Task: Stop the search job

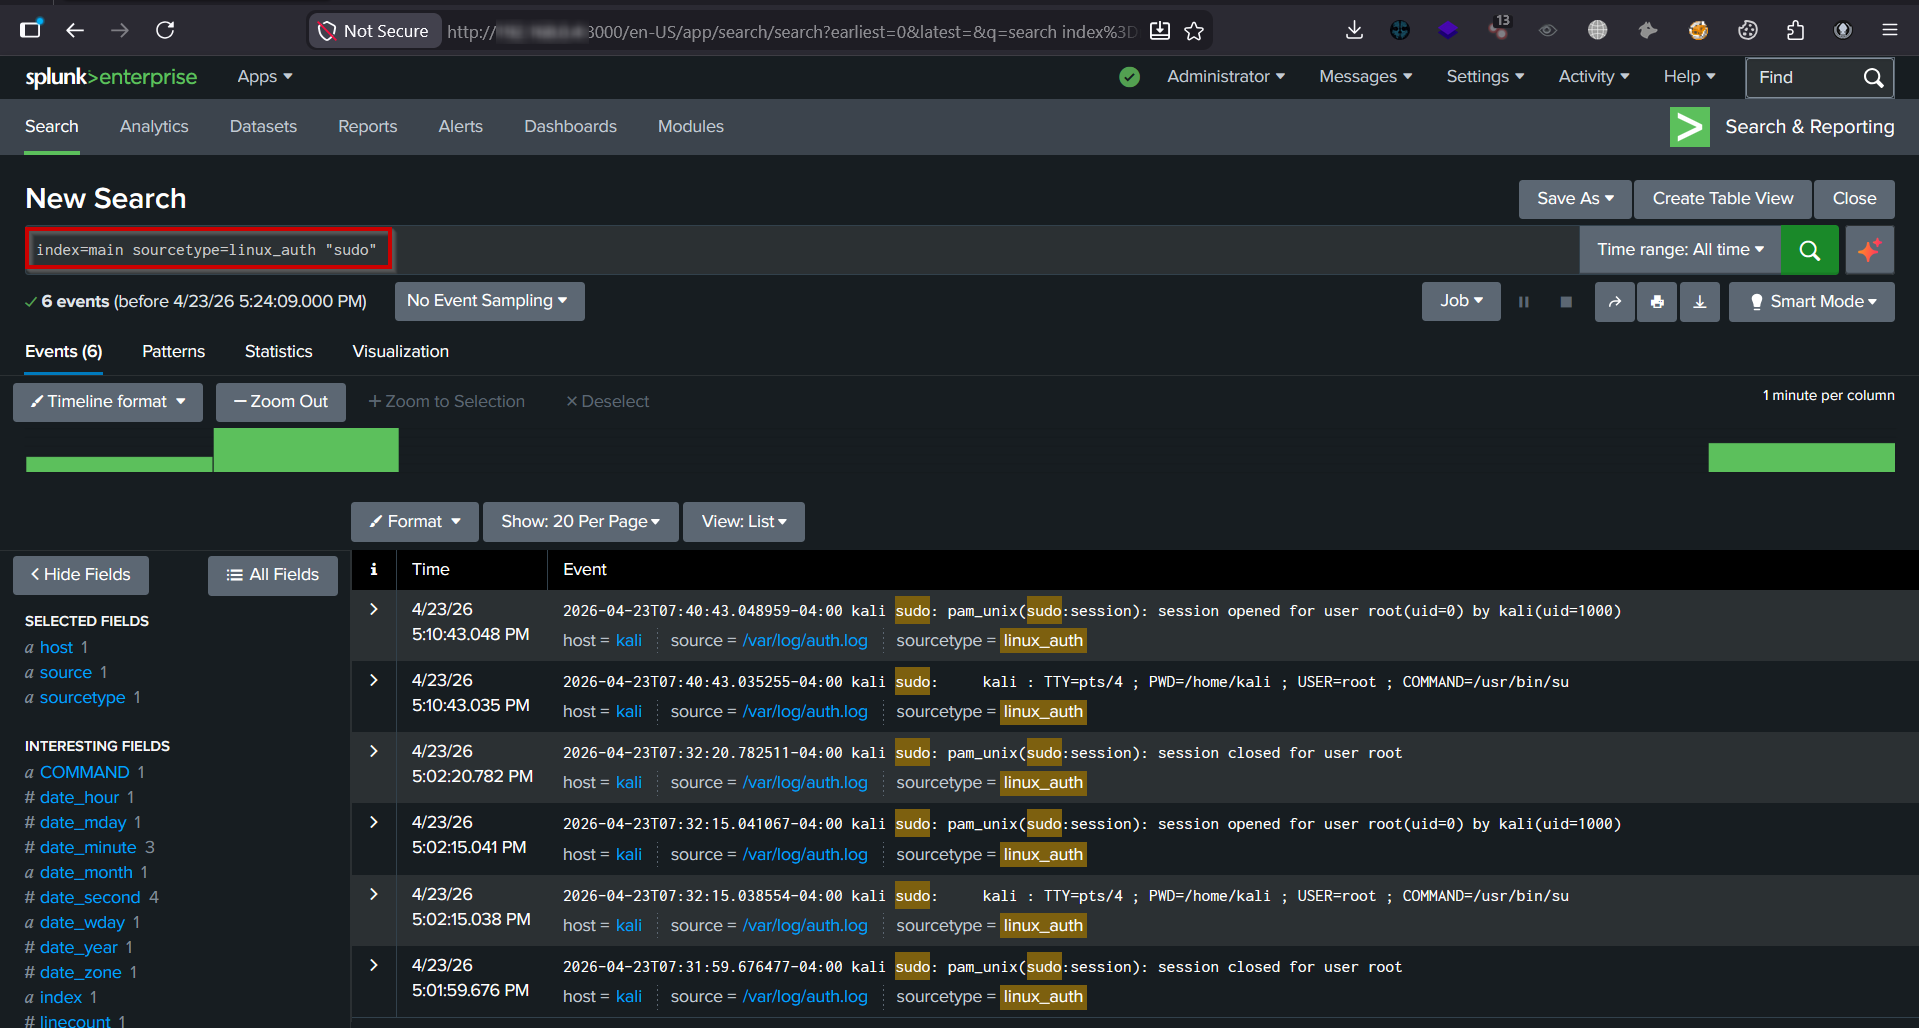Action: tap(1566, 302)
